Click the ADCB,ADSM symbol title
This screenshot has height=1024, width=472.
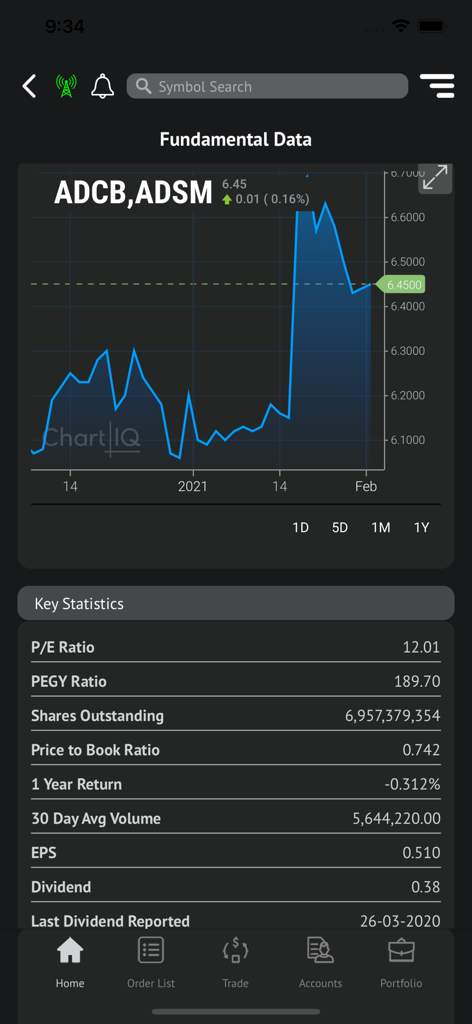point(133,193)
